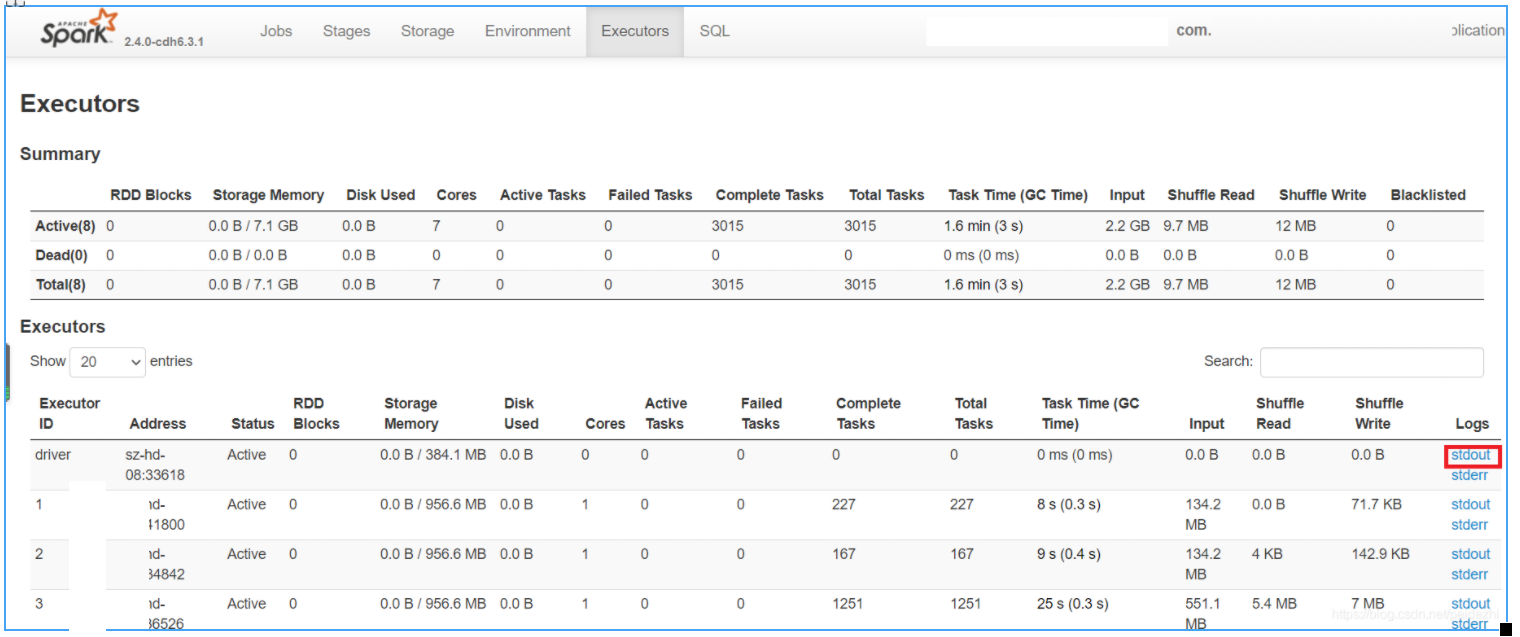The image size is (1520, 637).
Task: Open stdout log for executor 3
Action: [x=1470, y=603]
